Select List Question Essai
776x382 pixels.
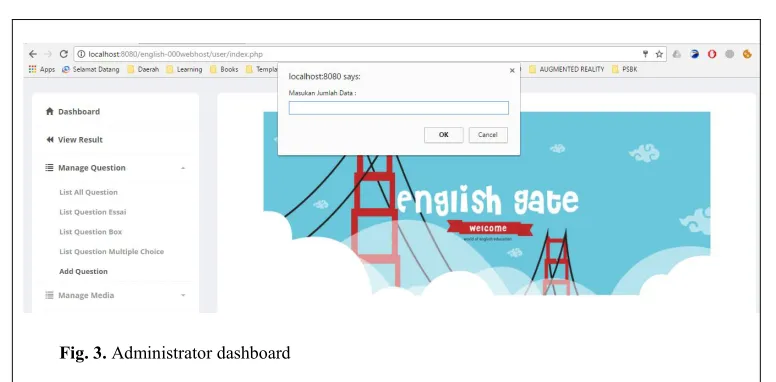(x=93, y=212)
